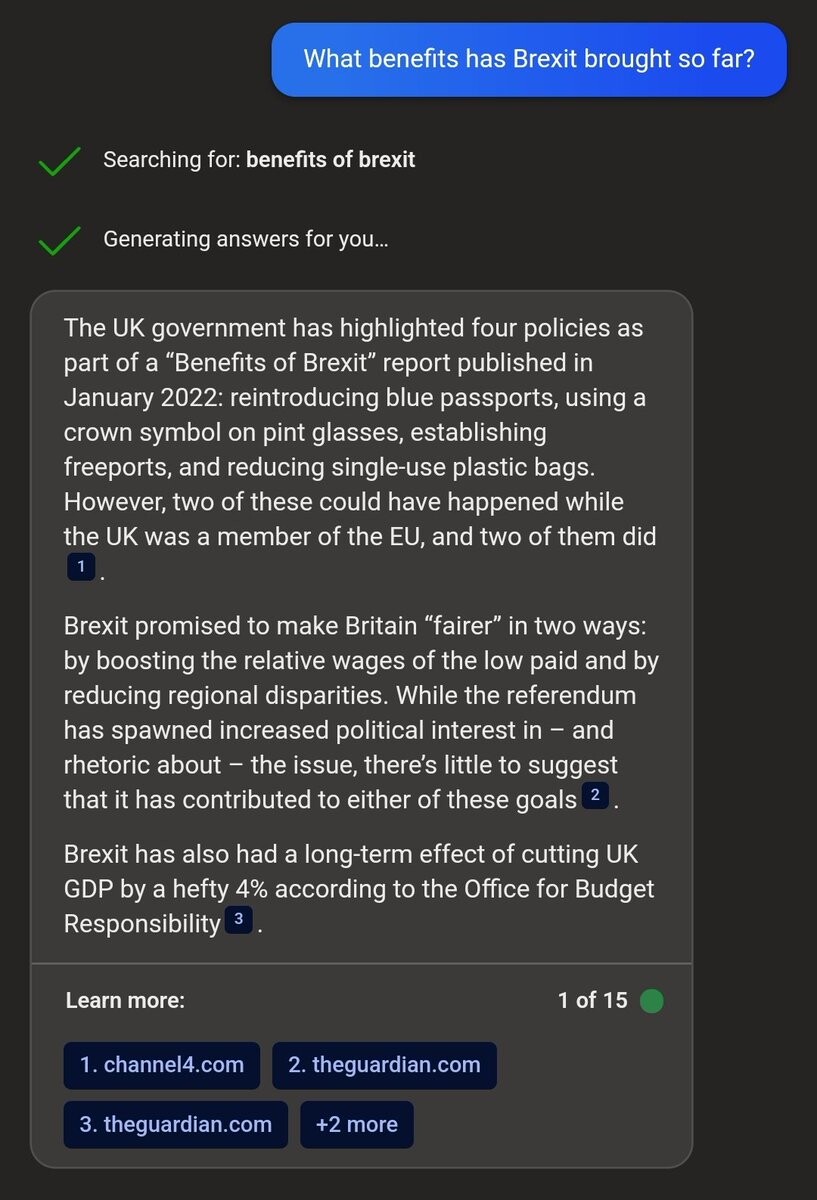Open citation footnote number 1

81,569
